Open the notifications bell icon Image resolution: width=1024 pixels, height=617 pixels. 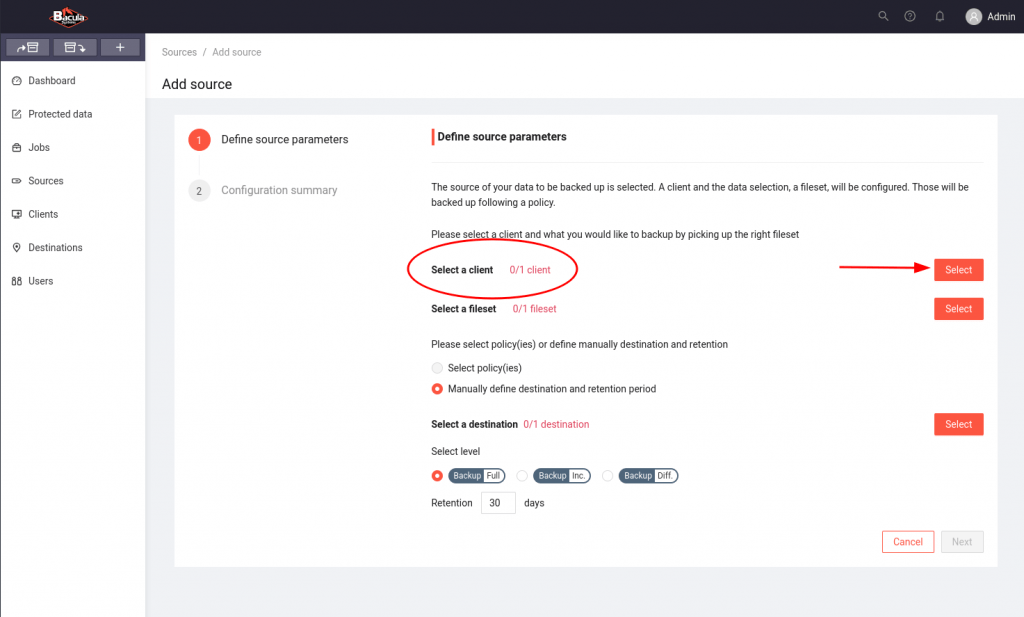[x=939, y=16]
